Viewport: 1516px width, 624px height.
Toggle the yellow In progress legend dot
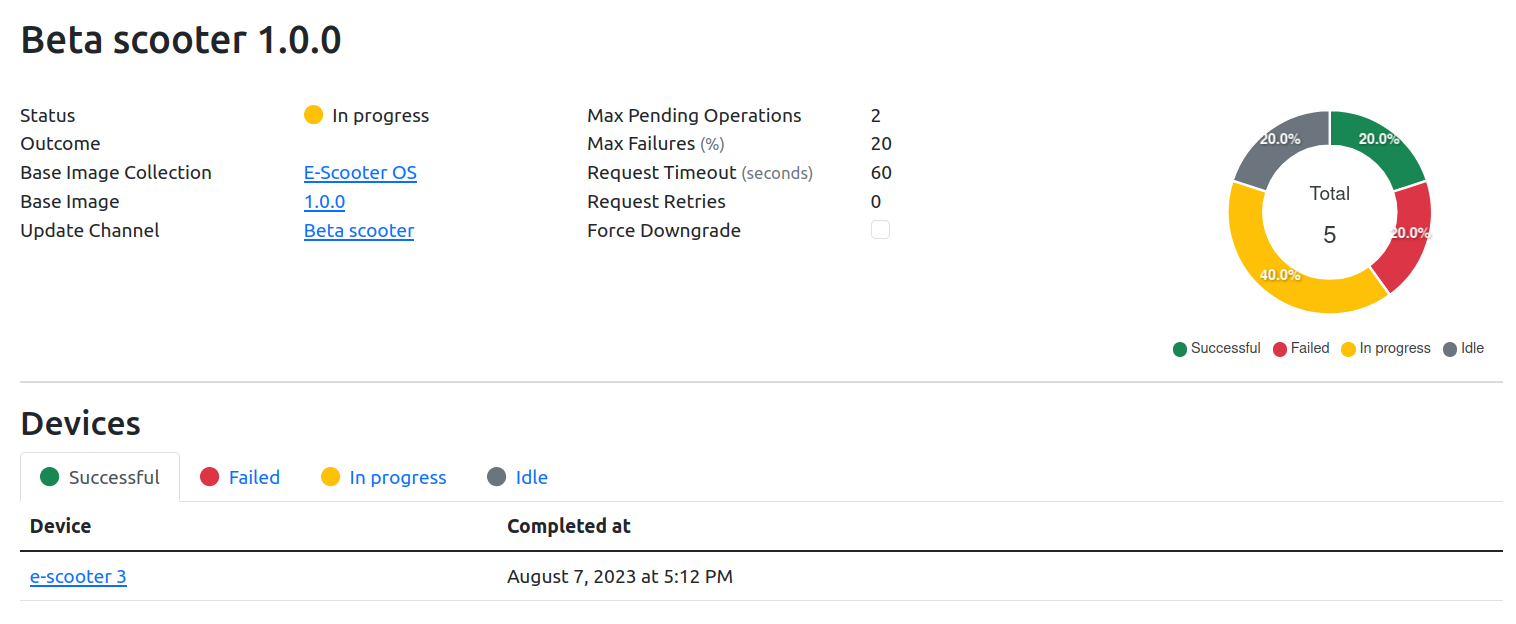click(x=1349, y=349)
